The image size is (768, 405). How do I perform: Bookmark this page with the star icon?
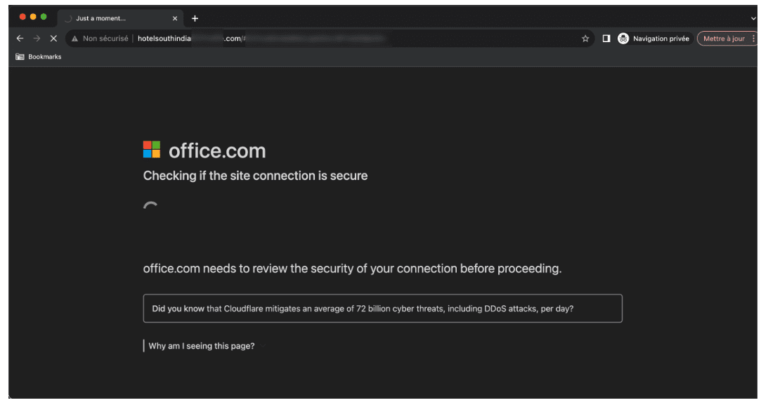(x=585, y=39)
